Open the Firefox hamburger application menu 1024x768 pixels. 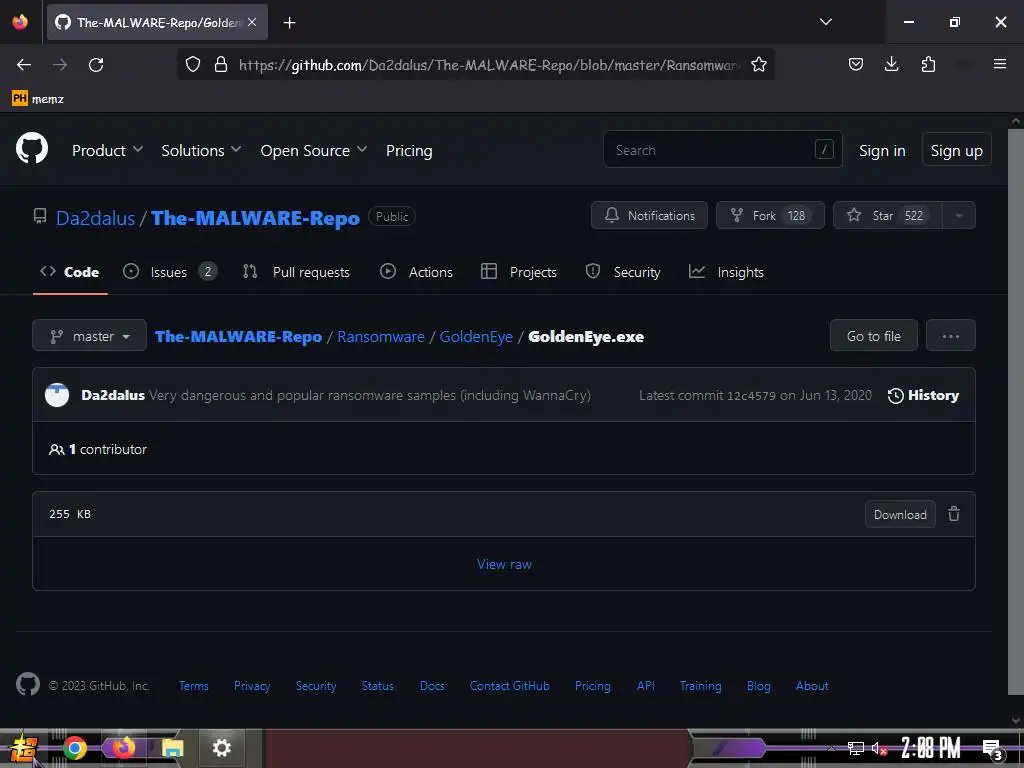[999, 64]
